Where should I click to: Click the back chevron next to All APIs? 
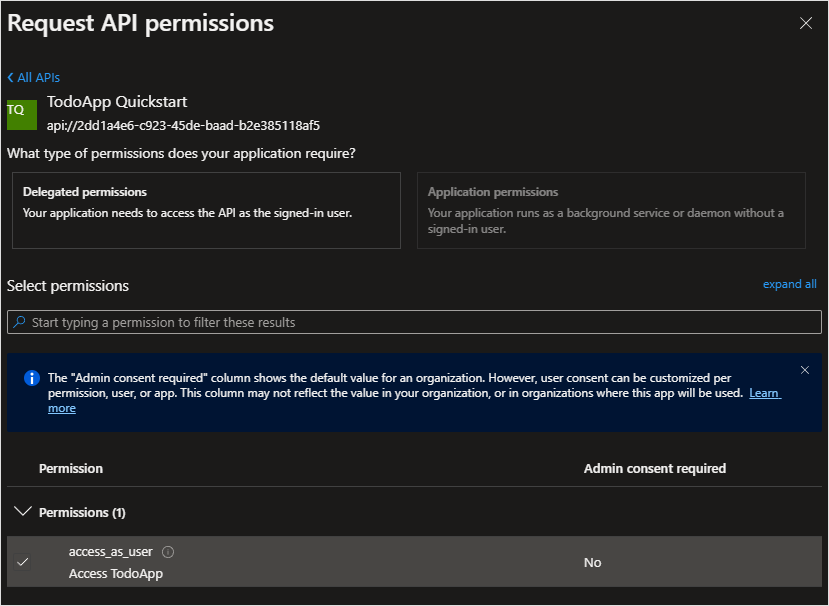9,77
